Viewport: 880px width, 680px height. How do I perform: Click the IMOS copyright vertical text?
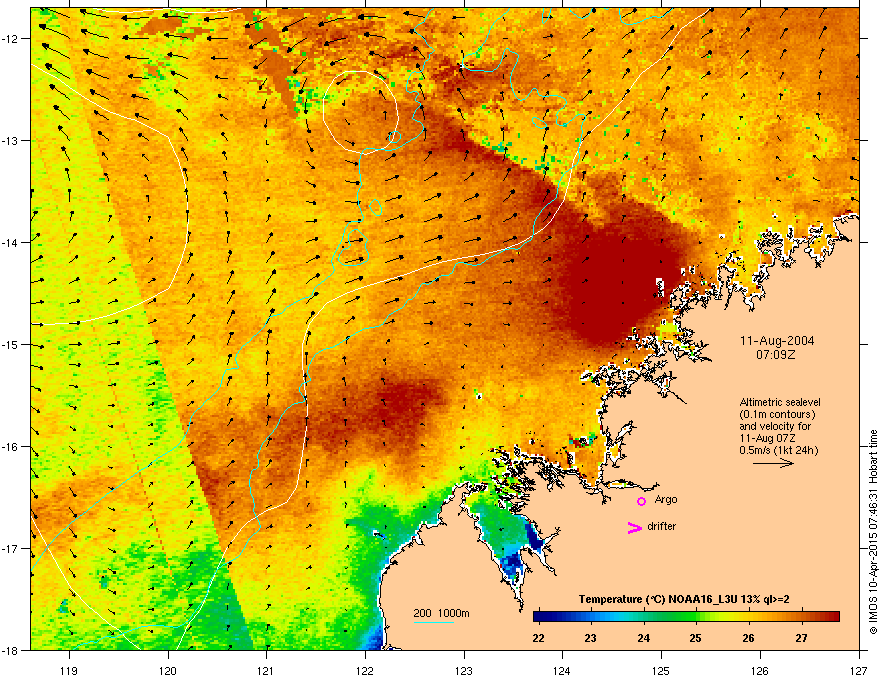(x=873, y=532)
